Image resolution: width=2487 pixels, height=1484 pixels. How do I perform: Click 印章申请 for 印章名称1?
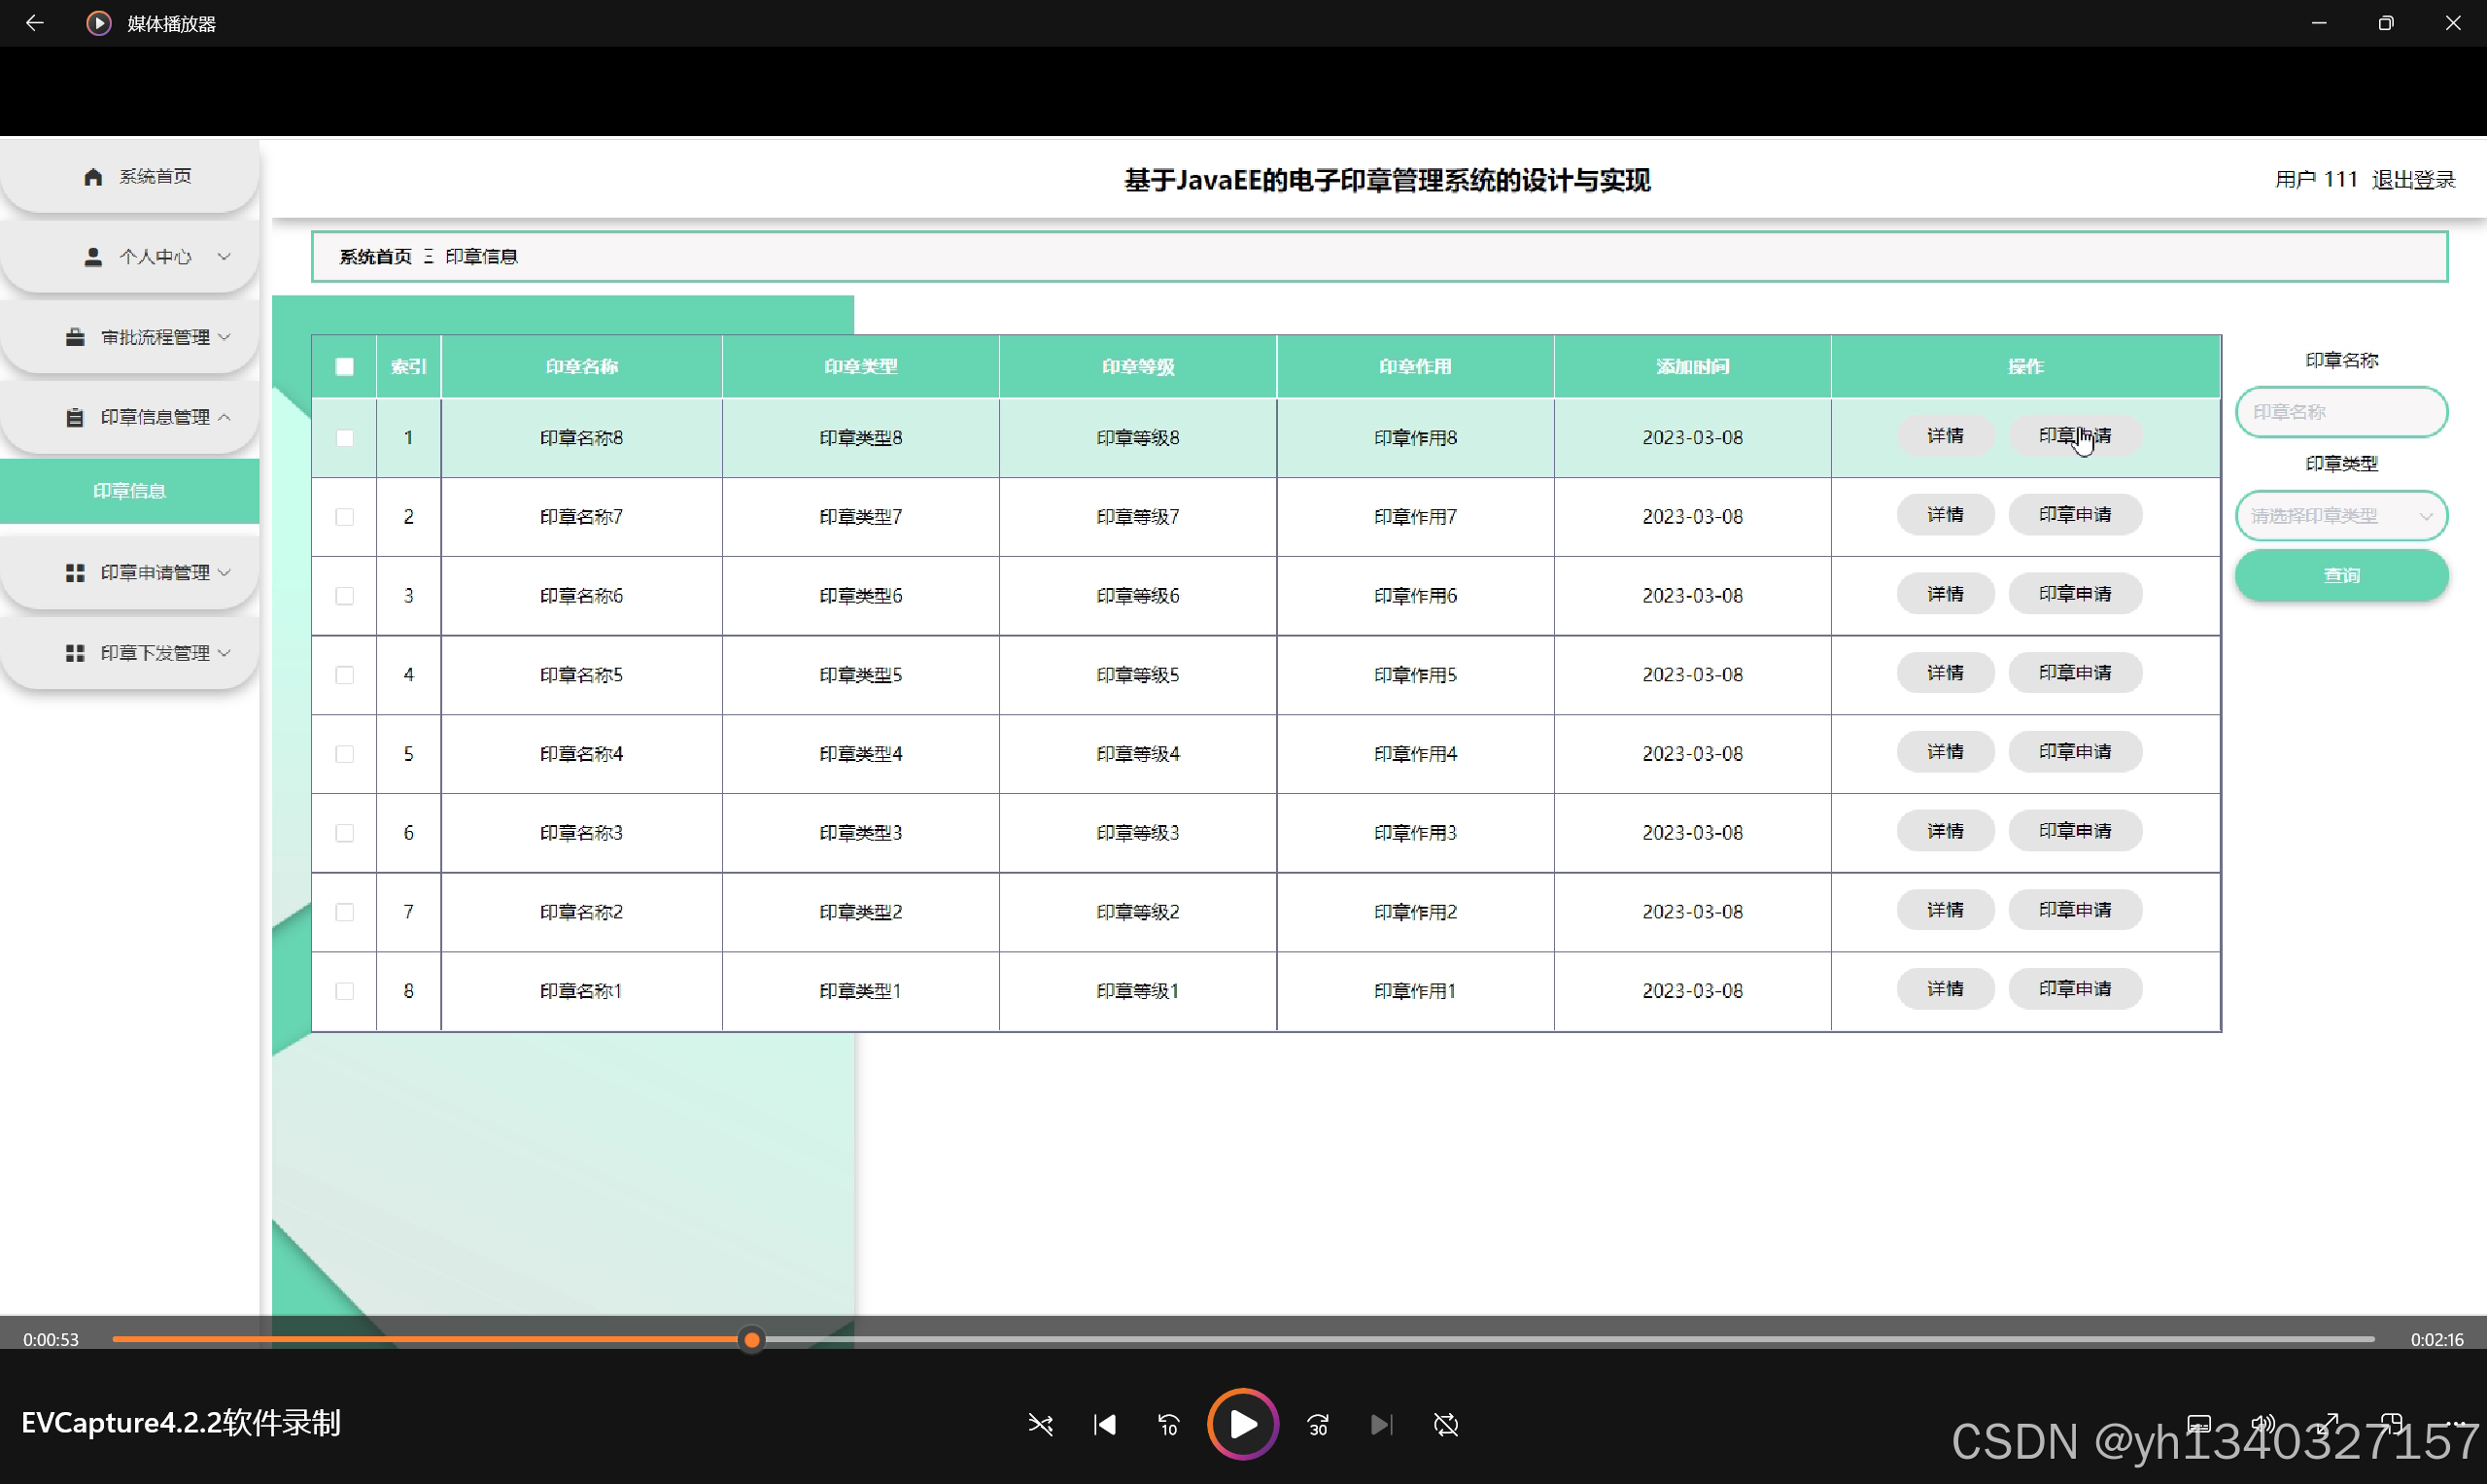tap(2075, 989)
